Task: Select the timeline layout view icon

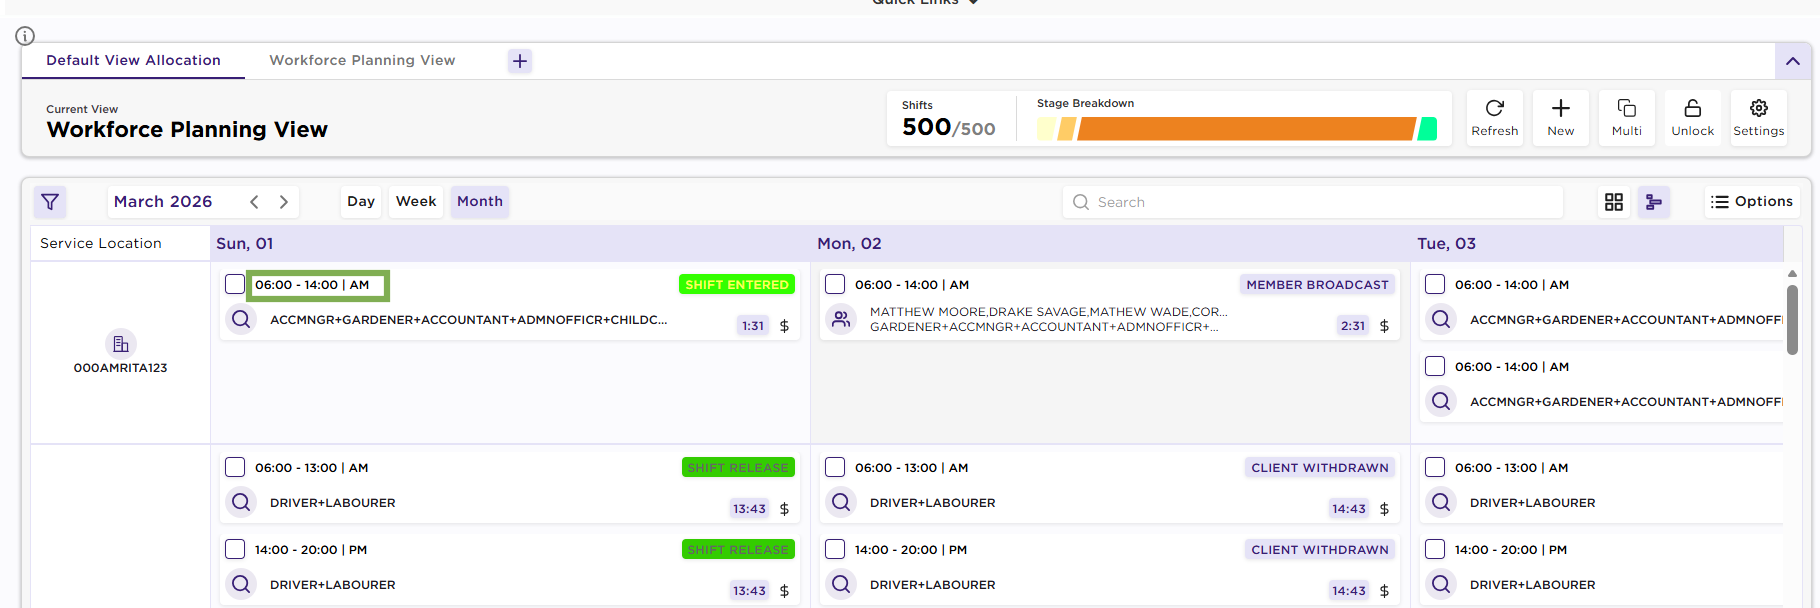Action: 1653,202
